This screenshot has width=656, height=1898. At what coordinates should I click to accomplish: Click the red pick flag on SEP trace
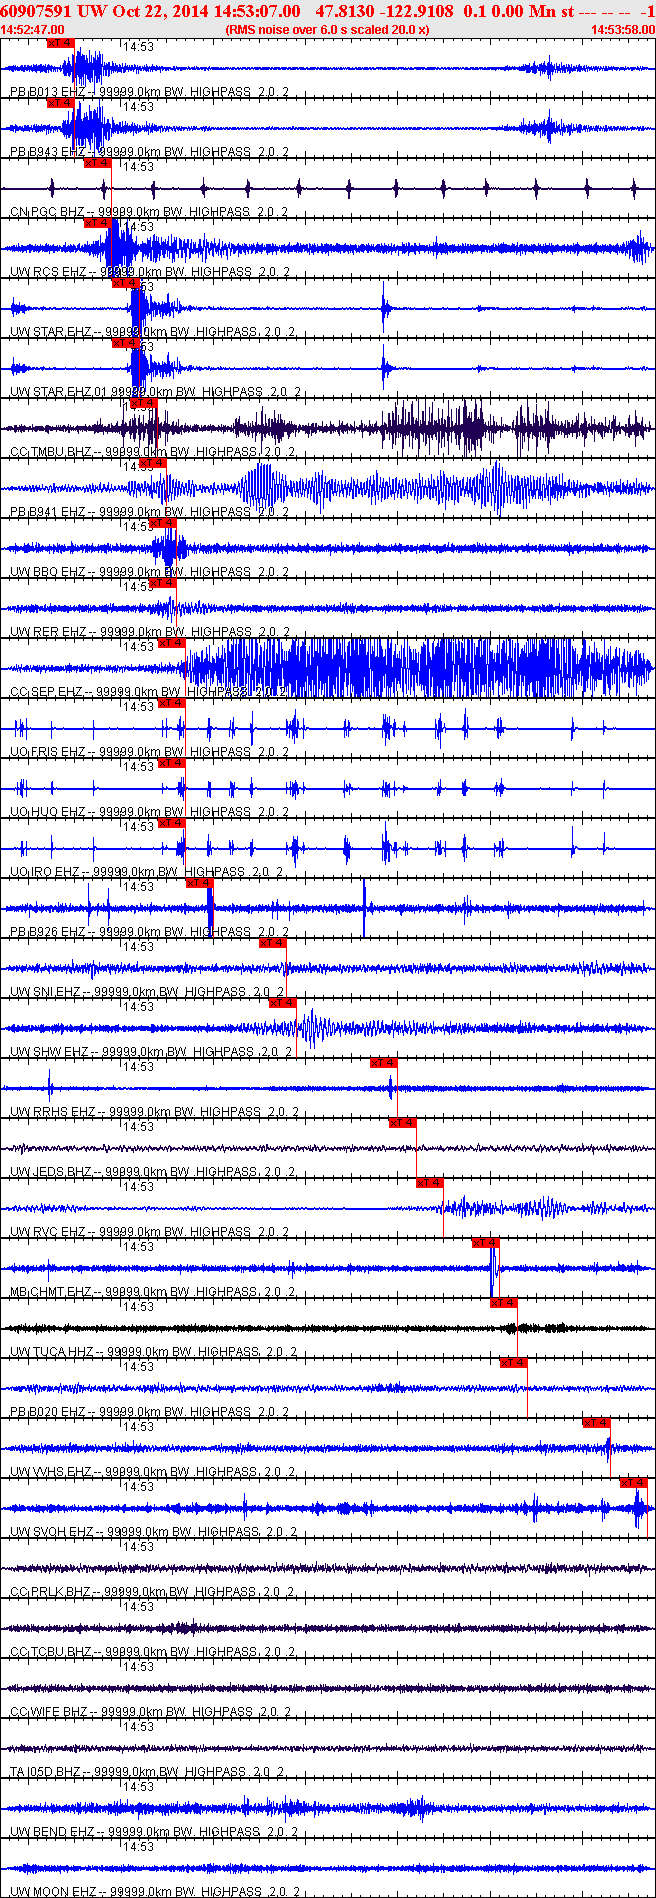pos(172,643)
